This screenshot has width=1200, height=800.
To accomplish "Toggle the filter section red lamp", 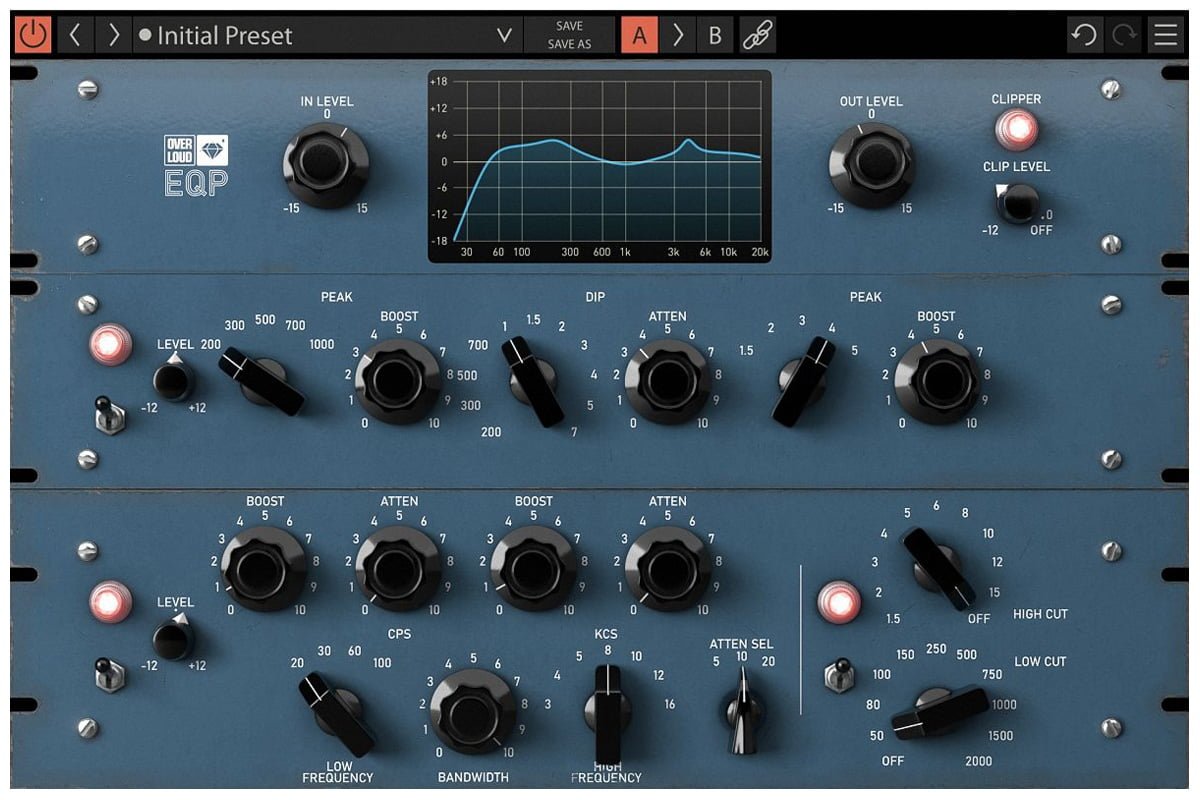I will click(x=838, y=602).
